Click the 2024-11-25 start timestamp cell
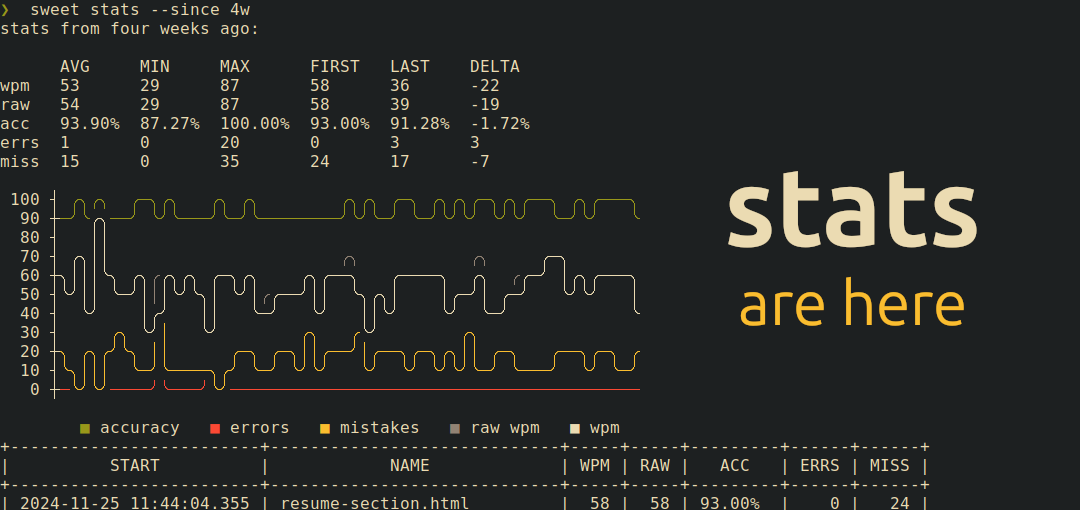1080x510 pixels. click(134, 503)
